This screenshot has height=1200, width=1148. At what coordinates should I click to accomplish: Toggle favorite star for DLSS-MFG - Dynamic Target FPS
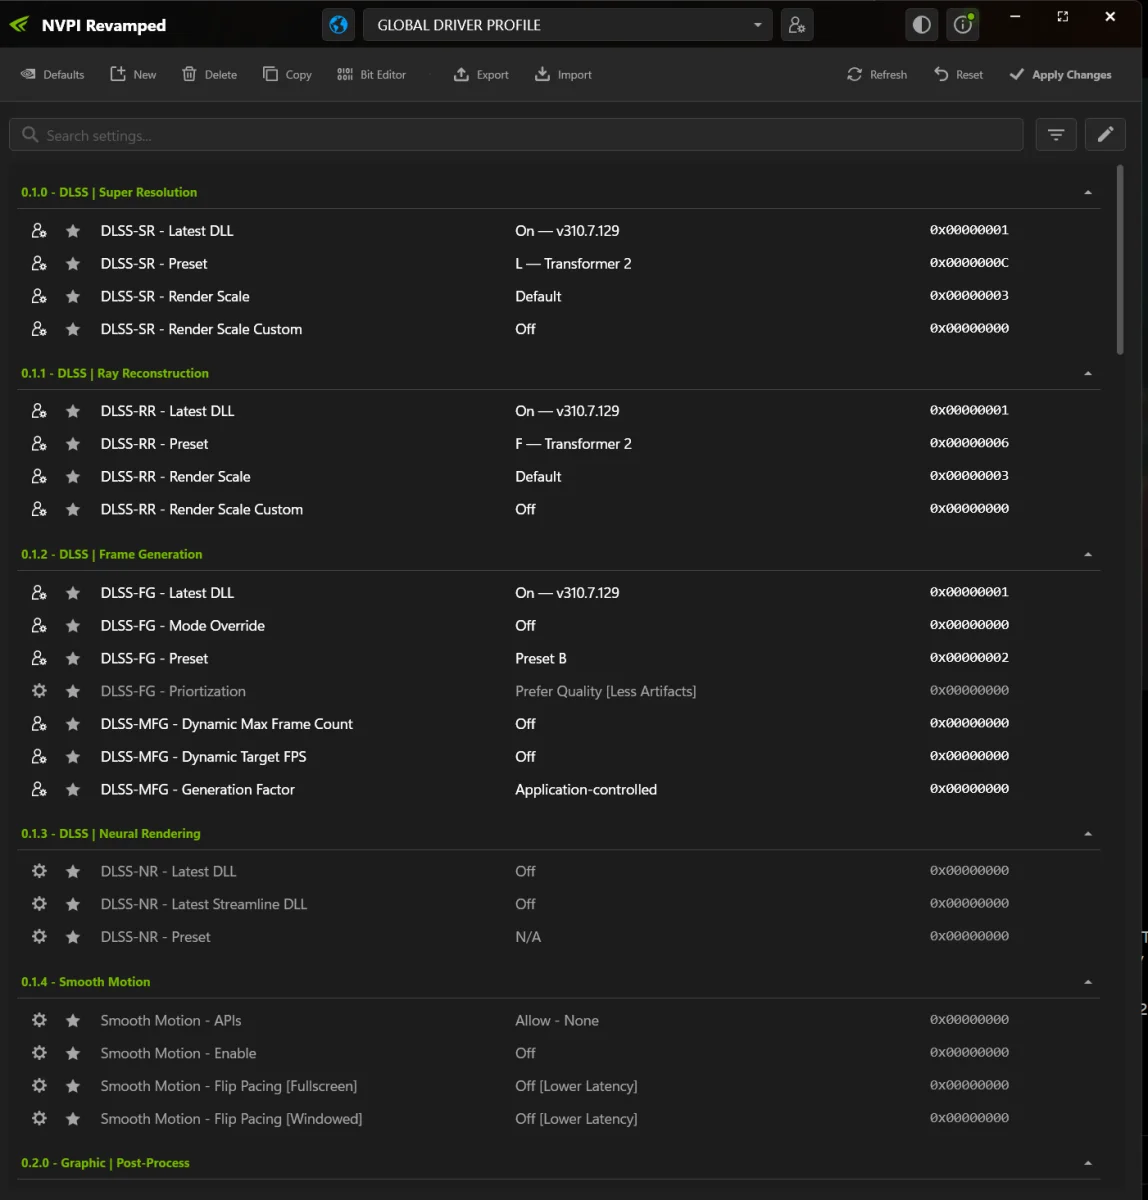pos(73,757)
